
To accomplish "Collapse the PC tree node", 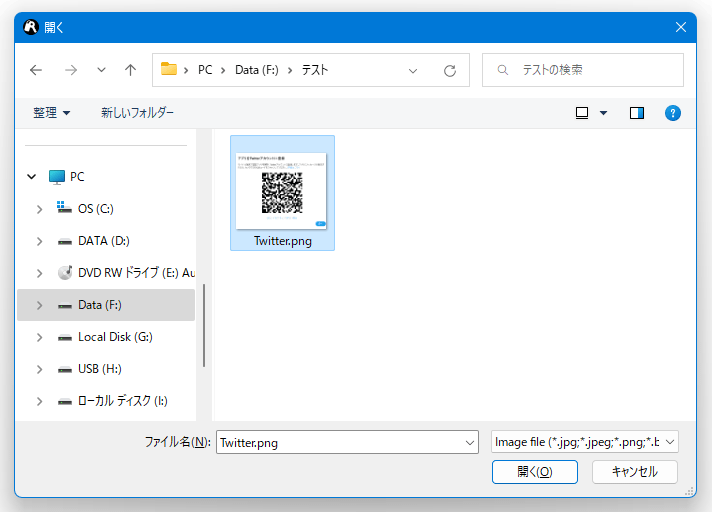I will point(31,177).
